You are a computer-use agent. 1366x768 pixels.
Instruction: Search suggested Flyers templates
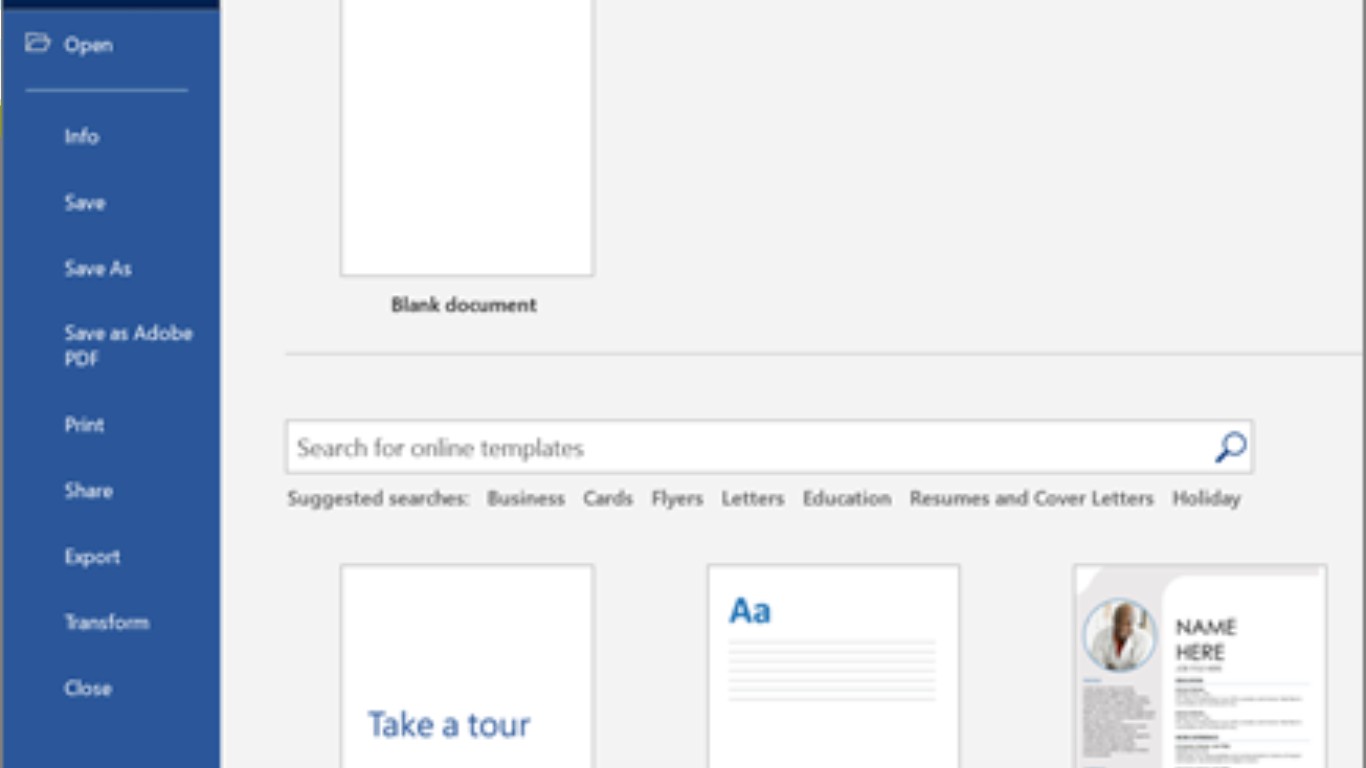click(677, 499)
